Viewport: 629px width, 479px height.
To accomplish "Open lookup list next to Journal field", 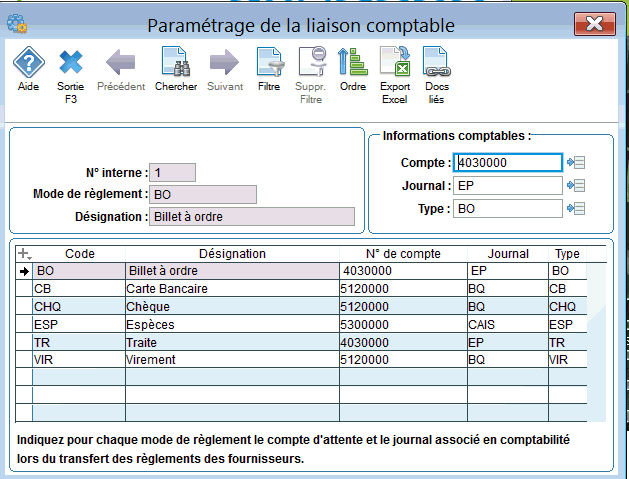I will click(576, 185).
